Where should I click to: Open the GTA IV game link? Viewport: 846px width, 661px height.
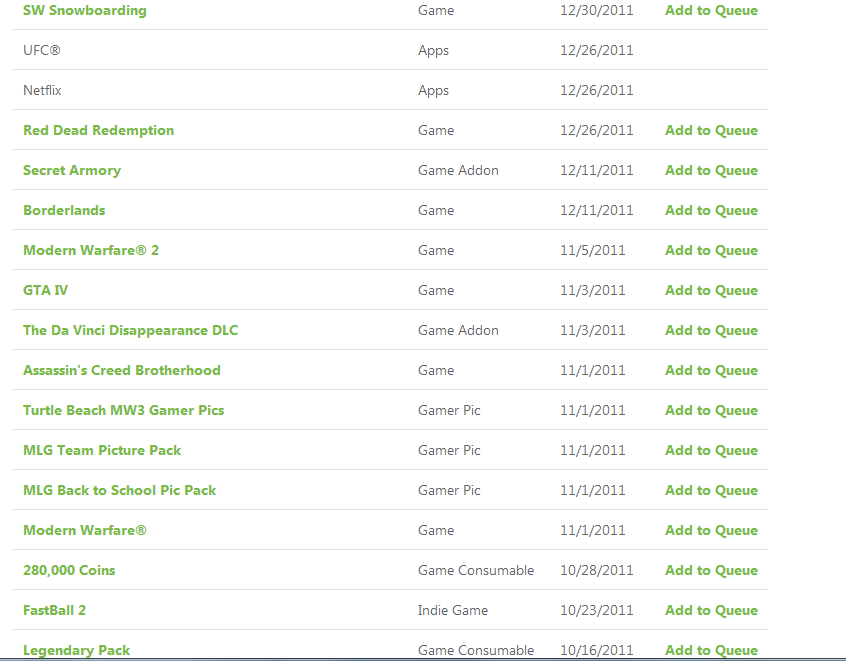pos(45,290)
